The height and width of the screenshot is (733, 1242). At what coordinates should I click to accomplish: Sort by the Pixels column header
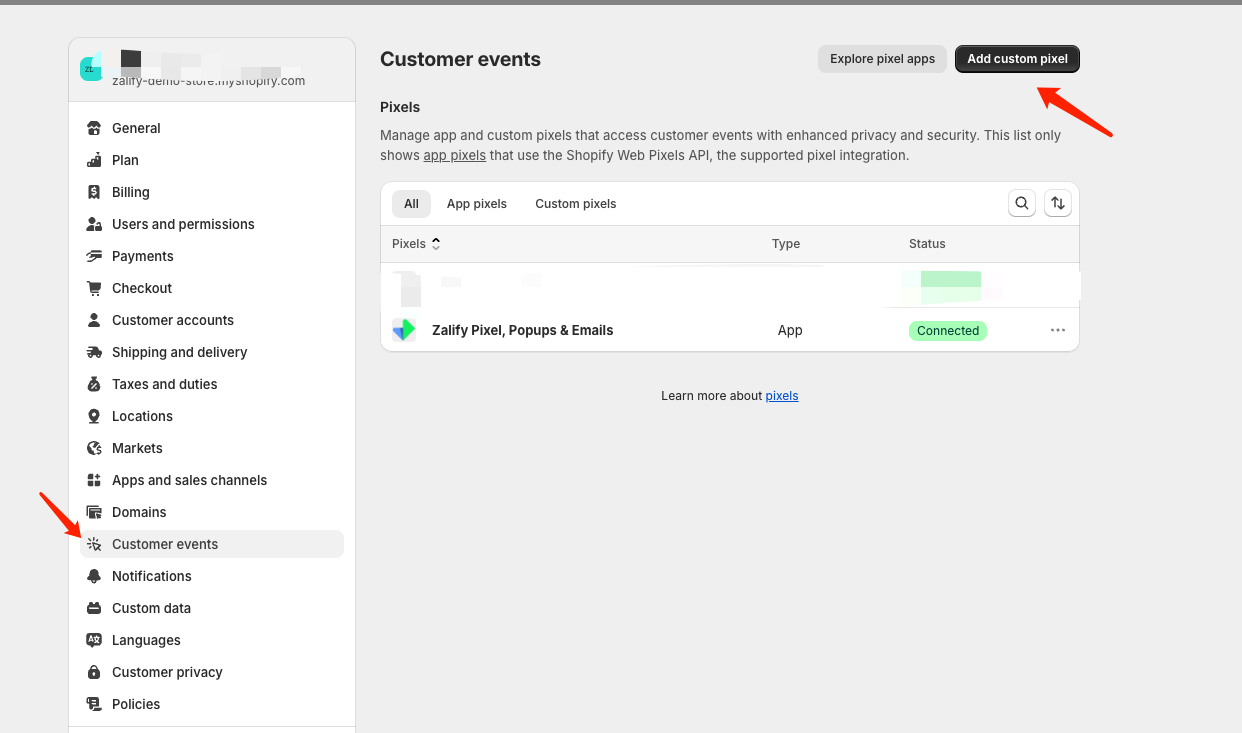coord(415,244)
